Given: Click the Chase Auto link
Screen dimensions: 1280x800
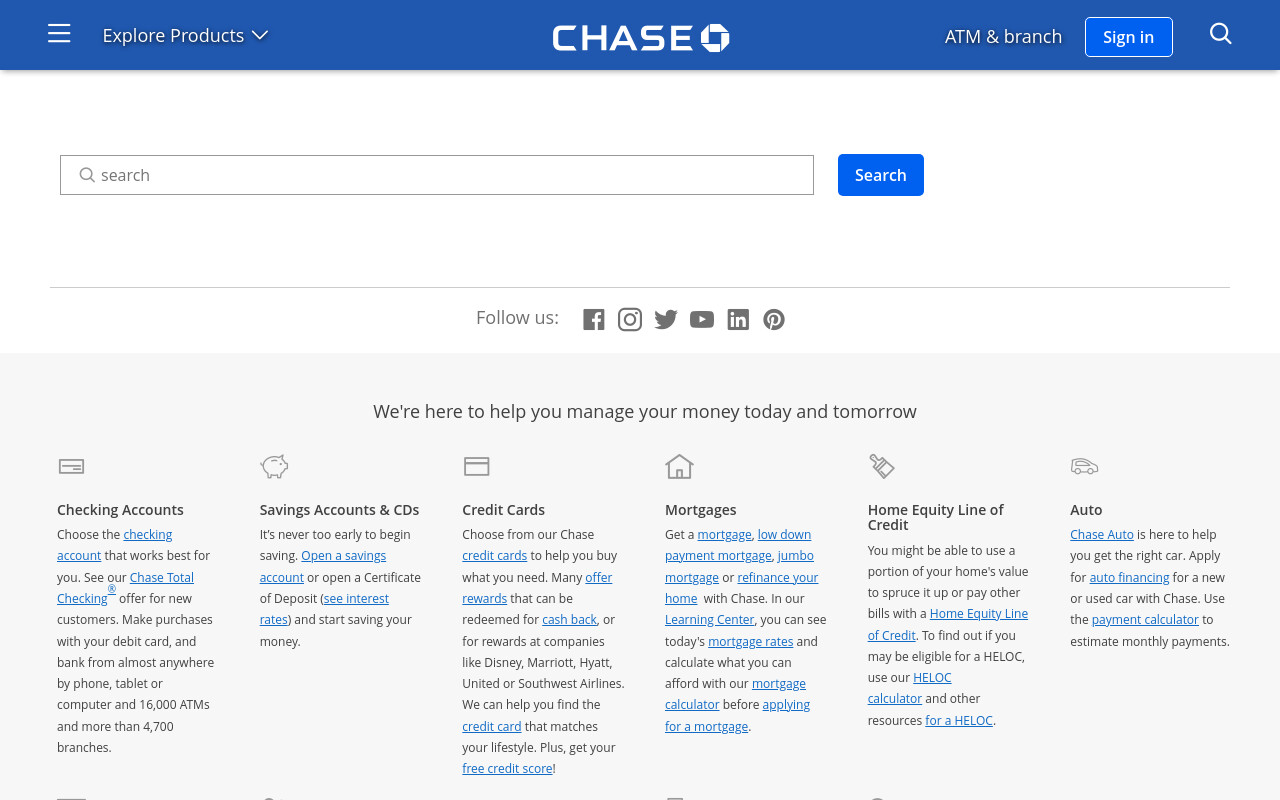Looking at the screenshot, I should 1101,535.
